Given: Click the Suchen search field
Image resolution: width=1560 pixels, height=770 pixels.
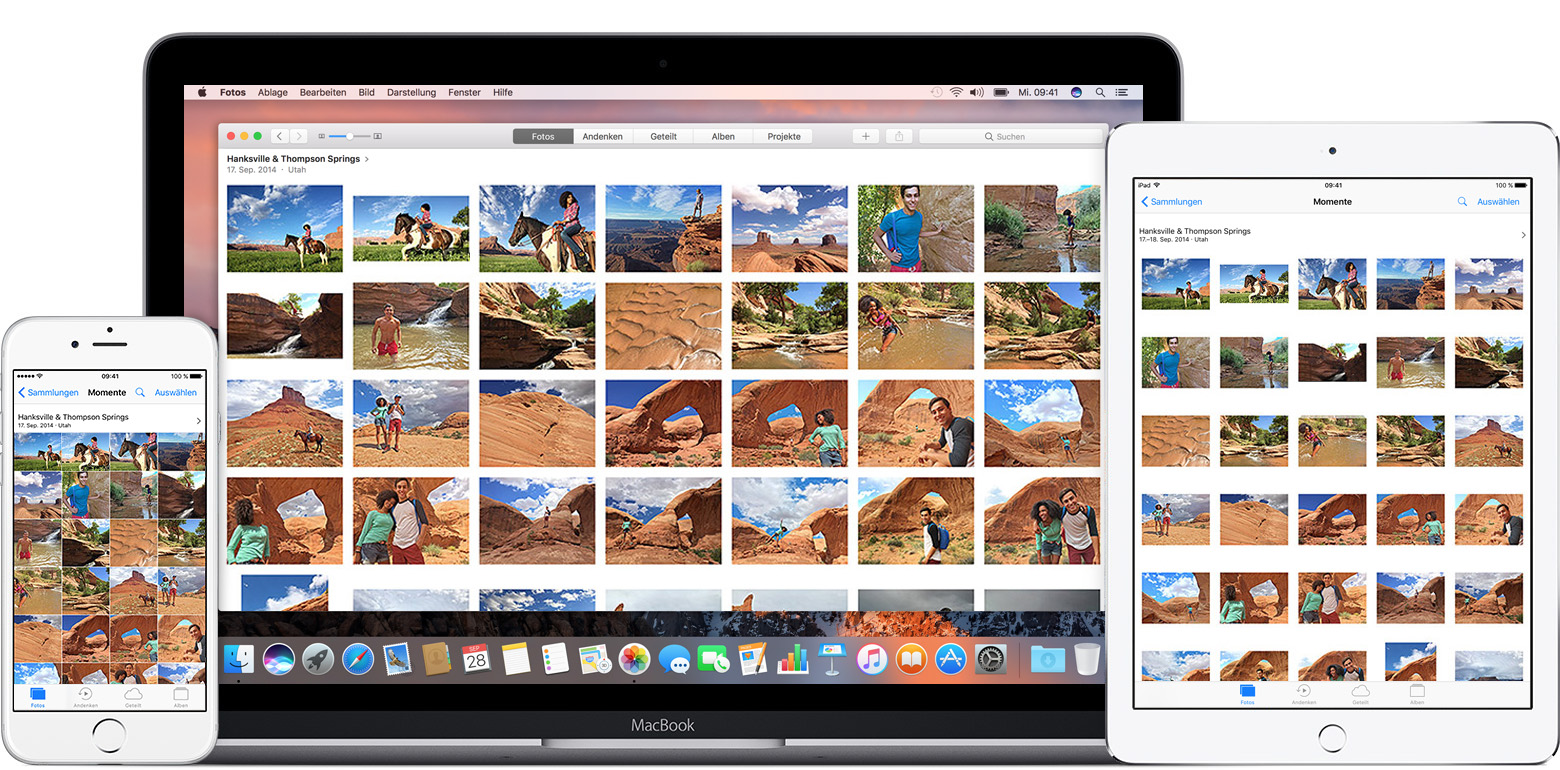Looking at the screenshot, I should [x=1010, y=136].
